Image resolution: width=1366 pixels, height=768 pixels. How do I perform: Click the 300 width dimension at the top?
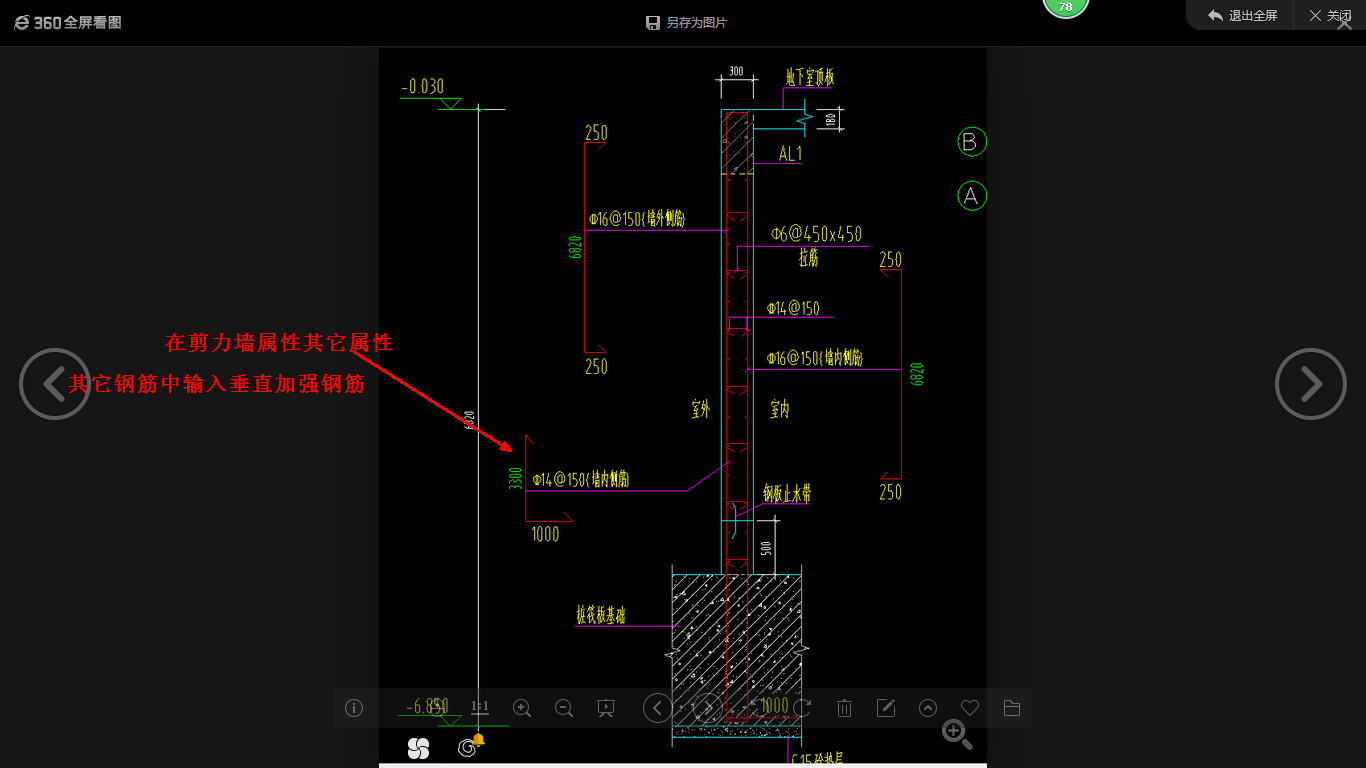[x=736, y=72]
